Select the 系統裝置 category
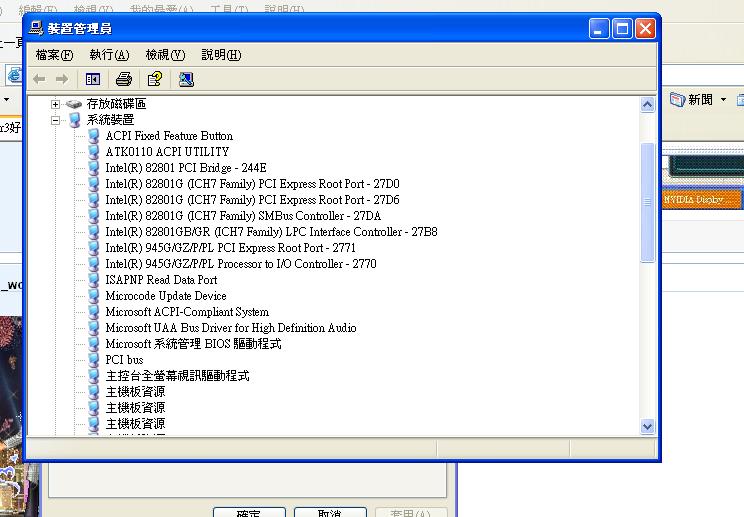The height and width of the screenshot is (517, 744). (x=111, y=120)
